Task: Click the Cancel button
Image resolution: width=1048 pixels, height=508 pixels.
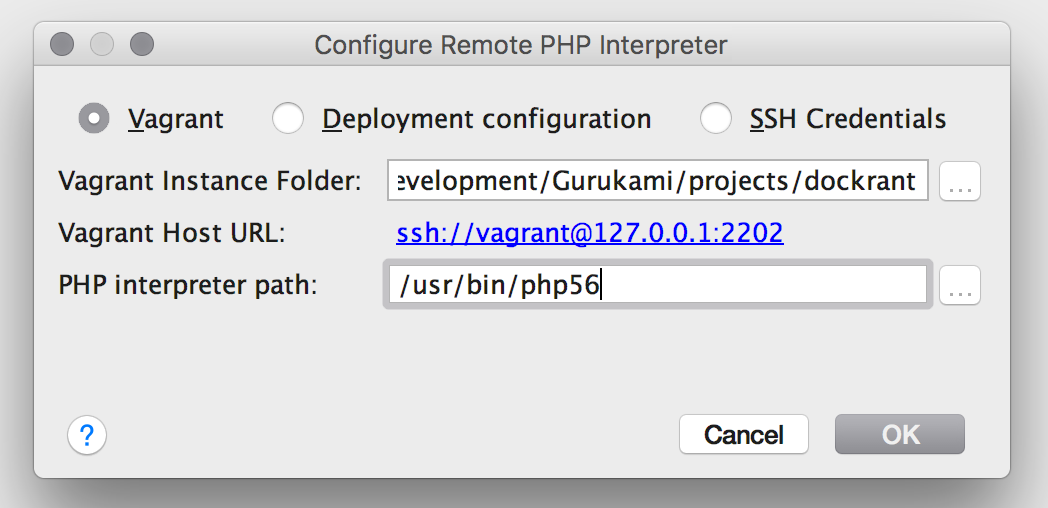Action: pos(743,435)
